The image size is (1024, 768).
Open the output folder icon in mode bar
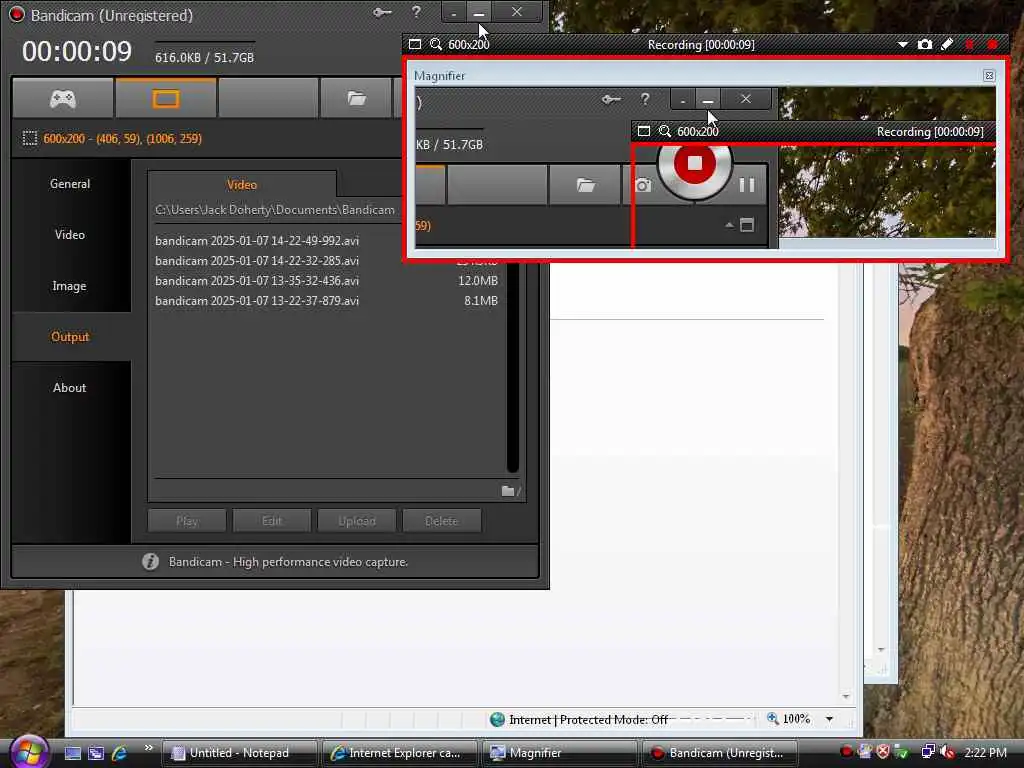pyautogui.click(x=356, y=99)
